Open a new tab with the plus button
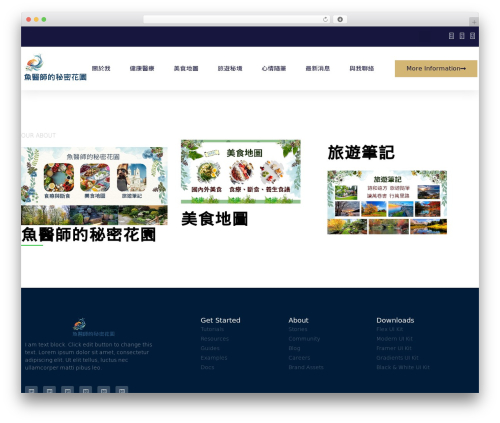Viewport: 500px width, 423px height. click(474, 22)
